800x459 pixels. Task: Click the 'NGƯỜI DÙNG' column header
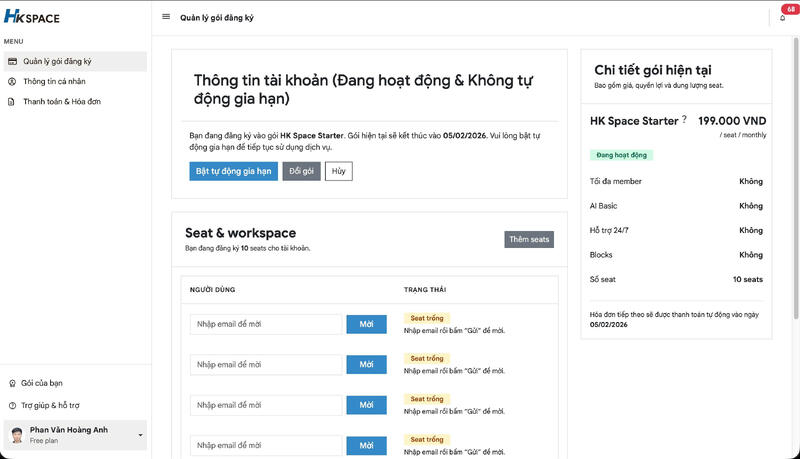pos(212,290)
